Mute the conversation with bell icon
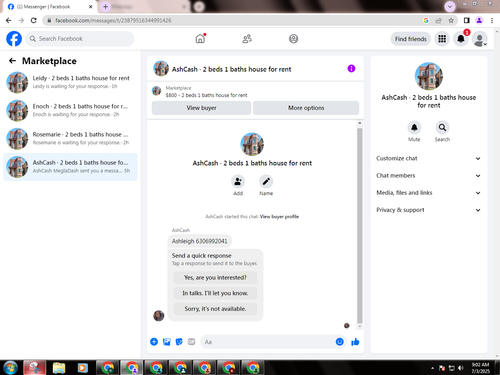The image size is (500, 375). [x=414, y=128]
